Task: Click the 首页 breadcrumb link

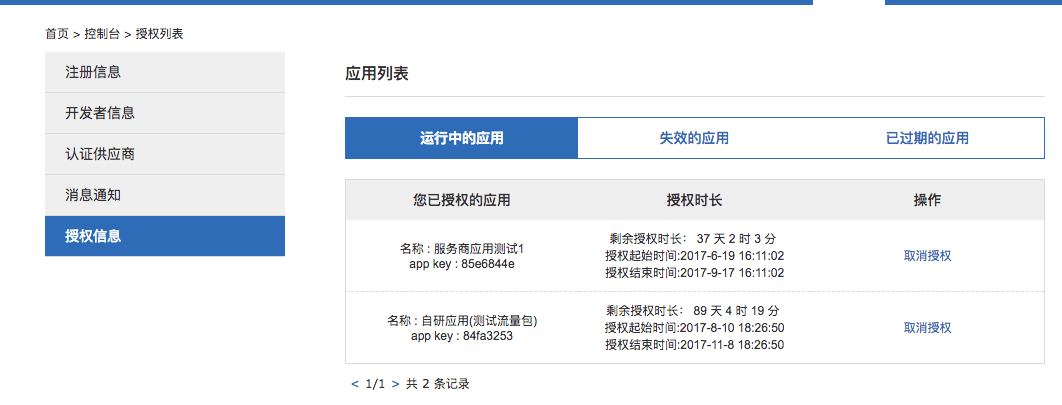Action: [x=57, y=34]
